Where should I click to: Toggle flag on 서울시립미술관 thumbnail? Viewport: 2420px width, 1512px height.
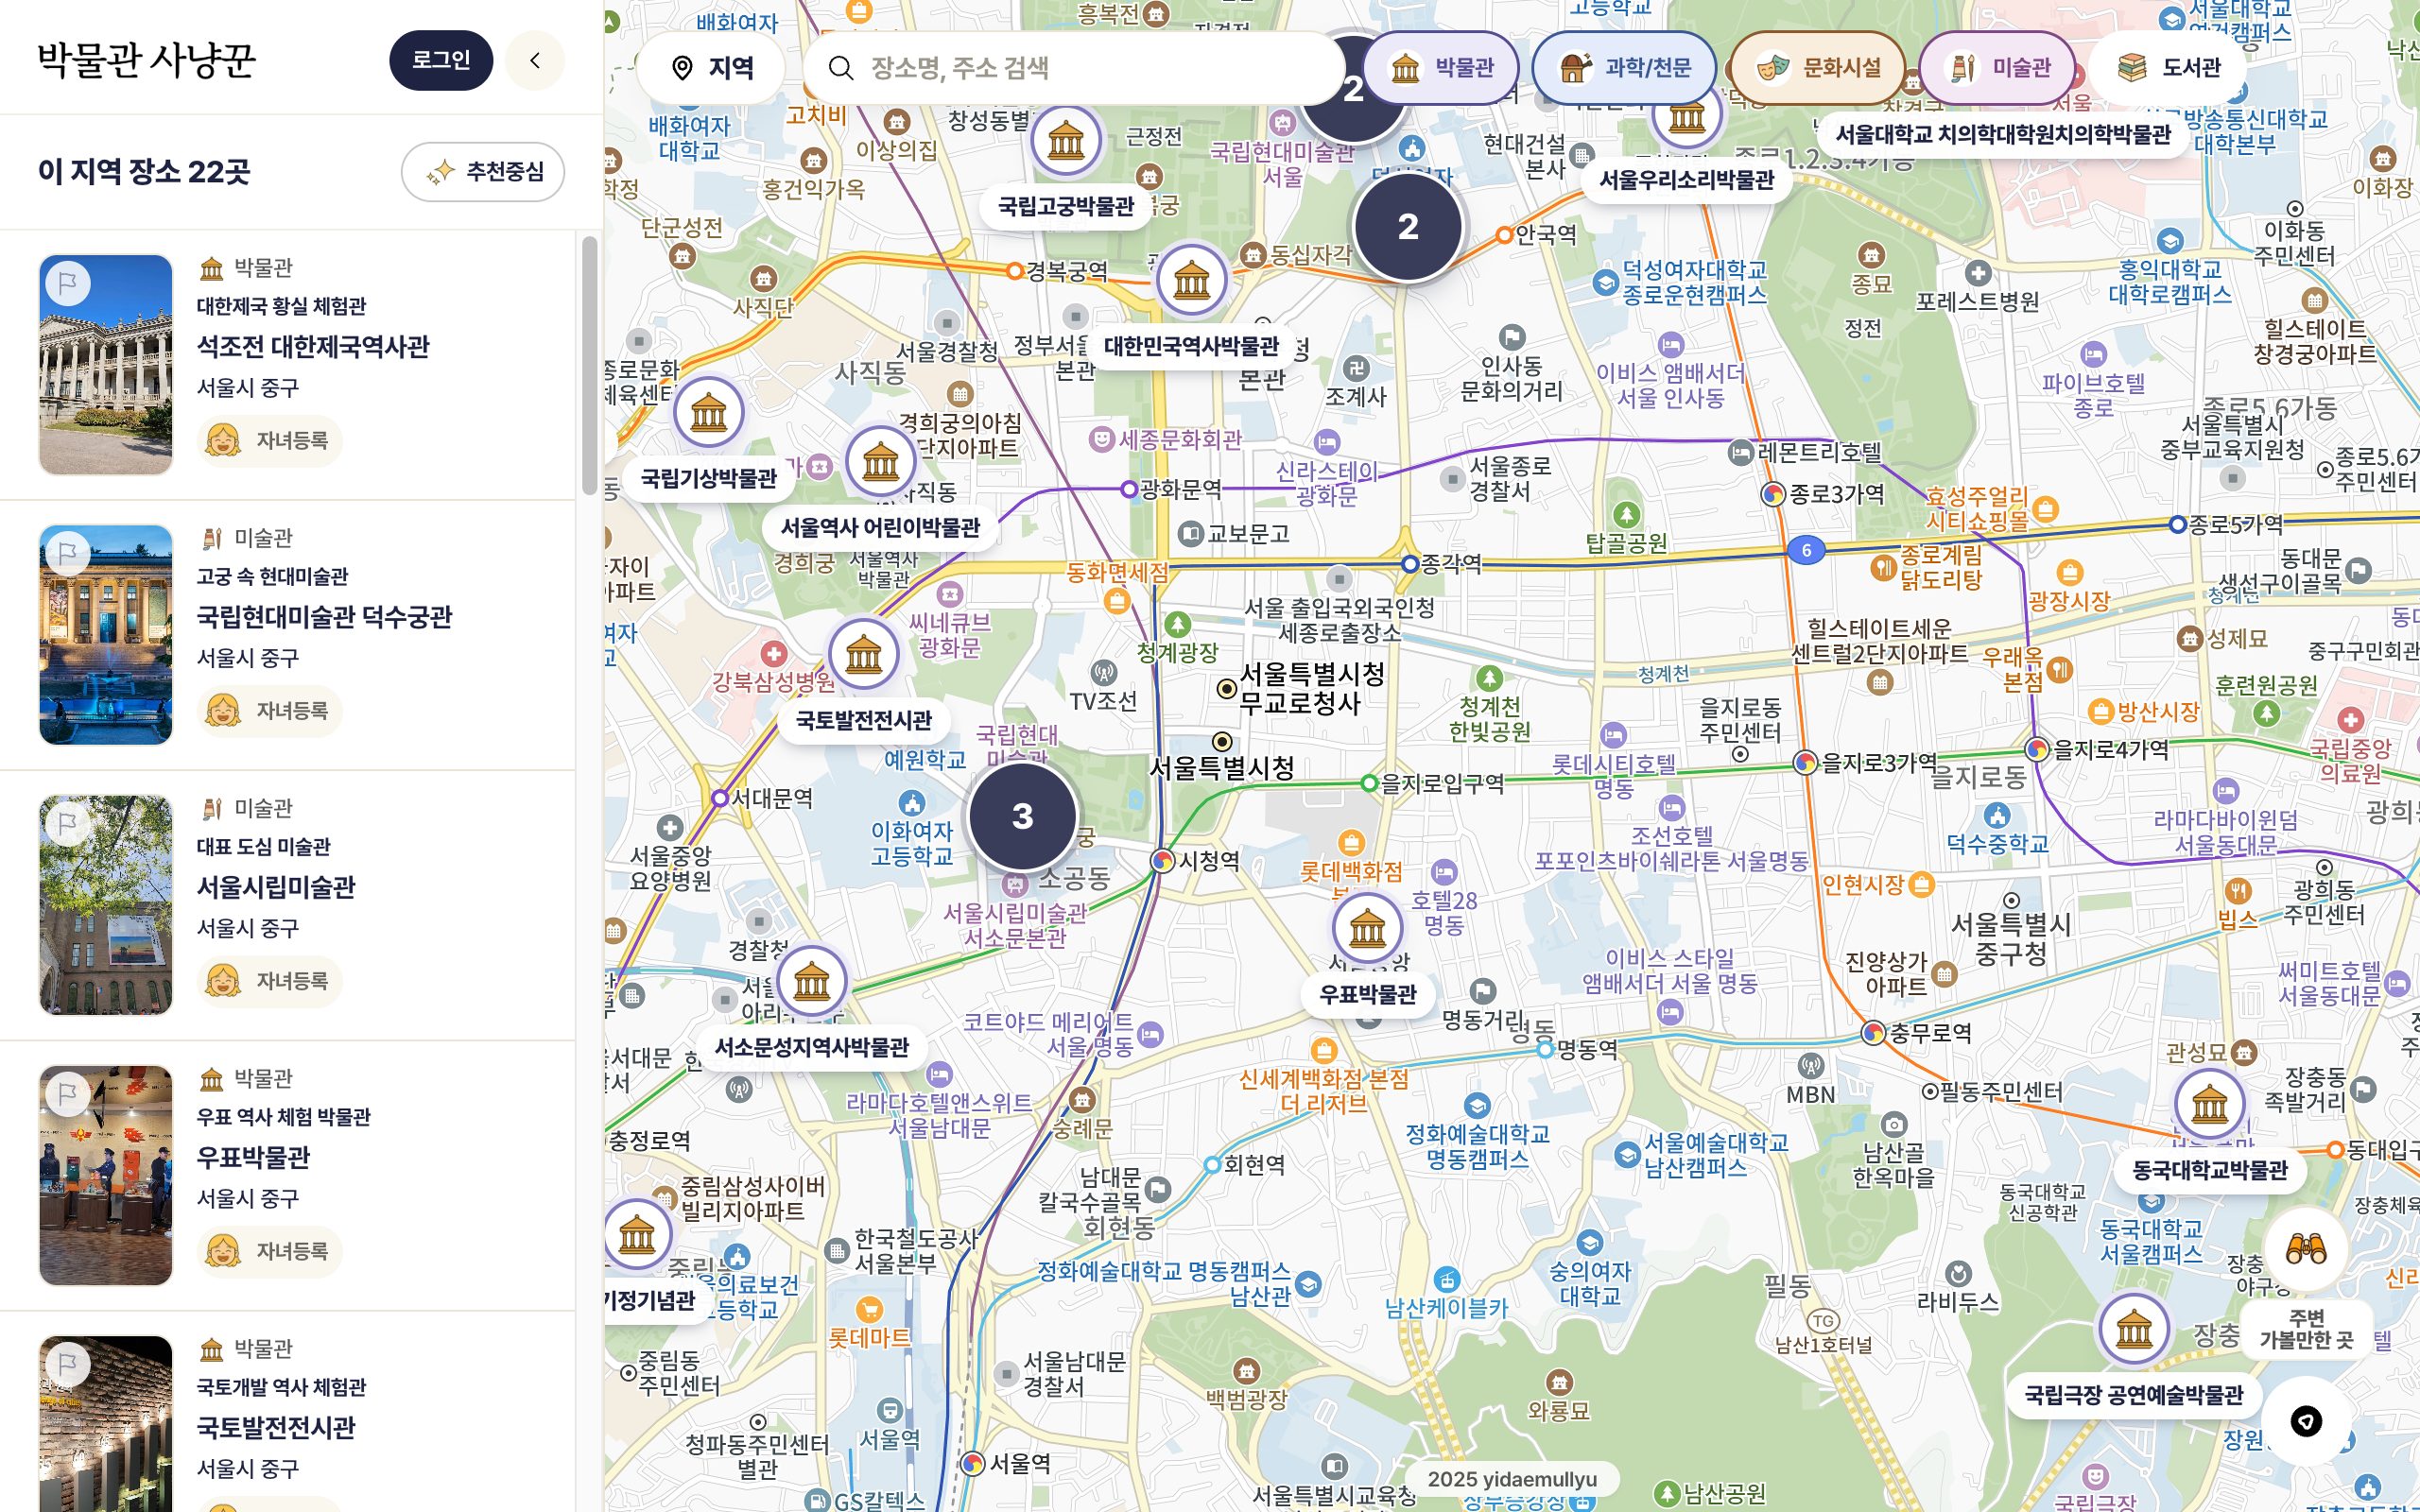coord(68,823)
